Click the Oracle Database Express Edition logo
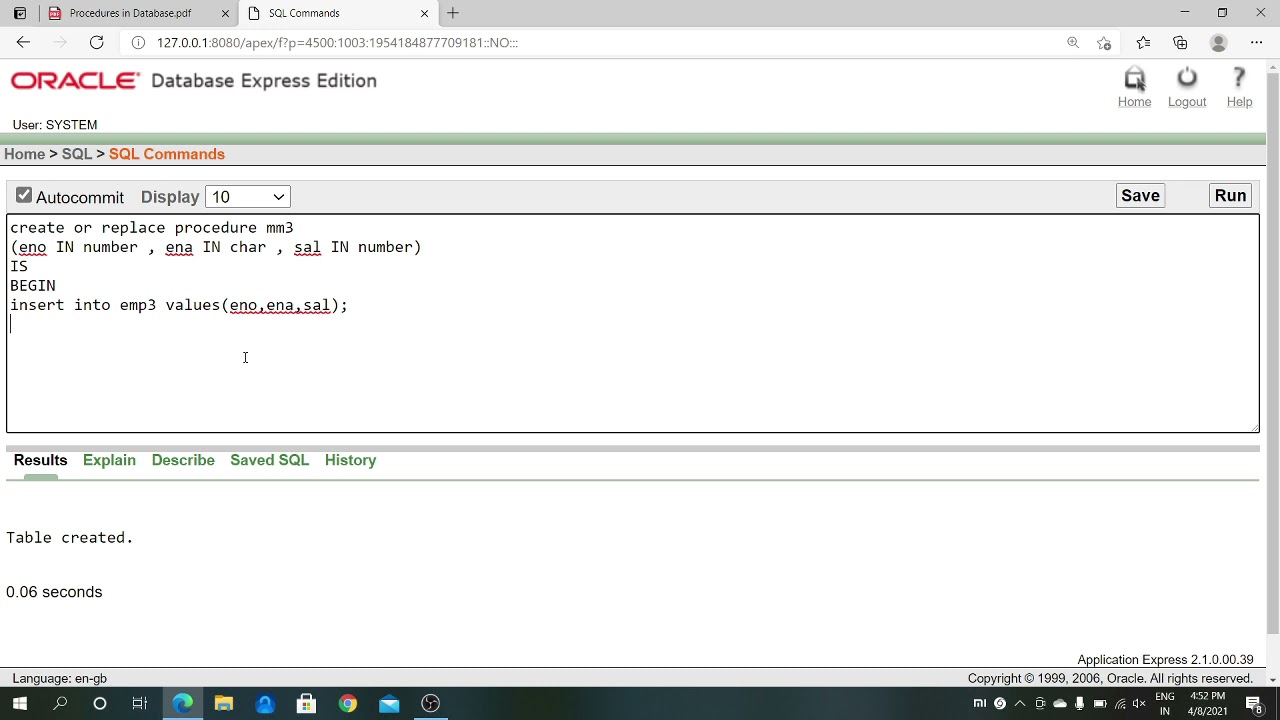This screenshot has height=720, width=1280. click(194, 81)
